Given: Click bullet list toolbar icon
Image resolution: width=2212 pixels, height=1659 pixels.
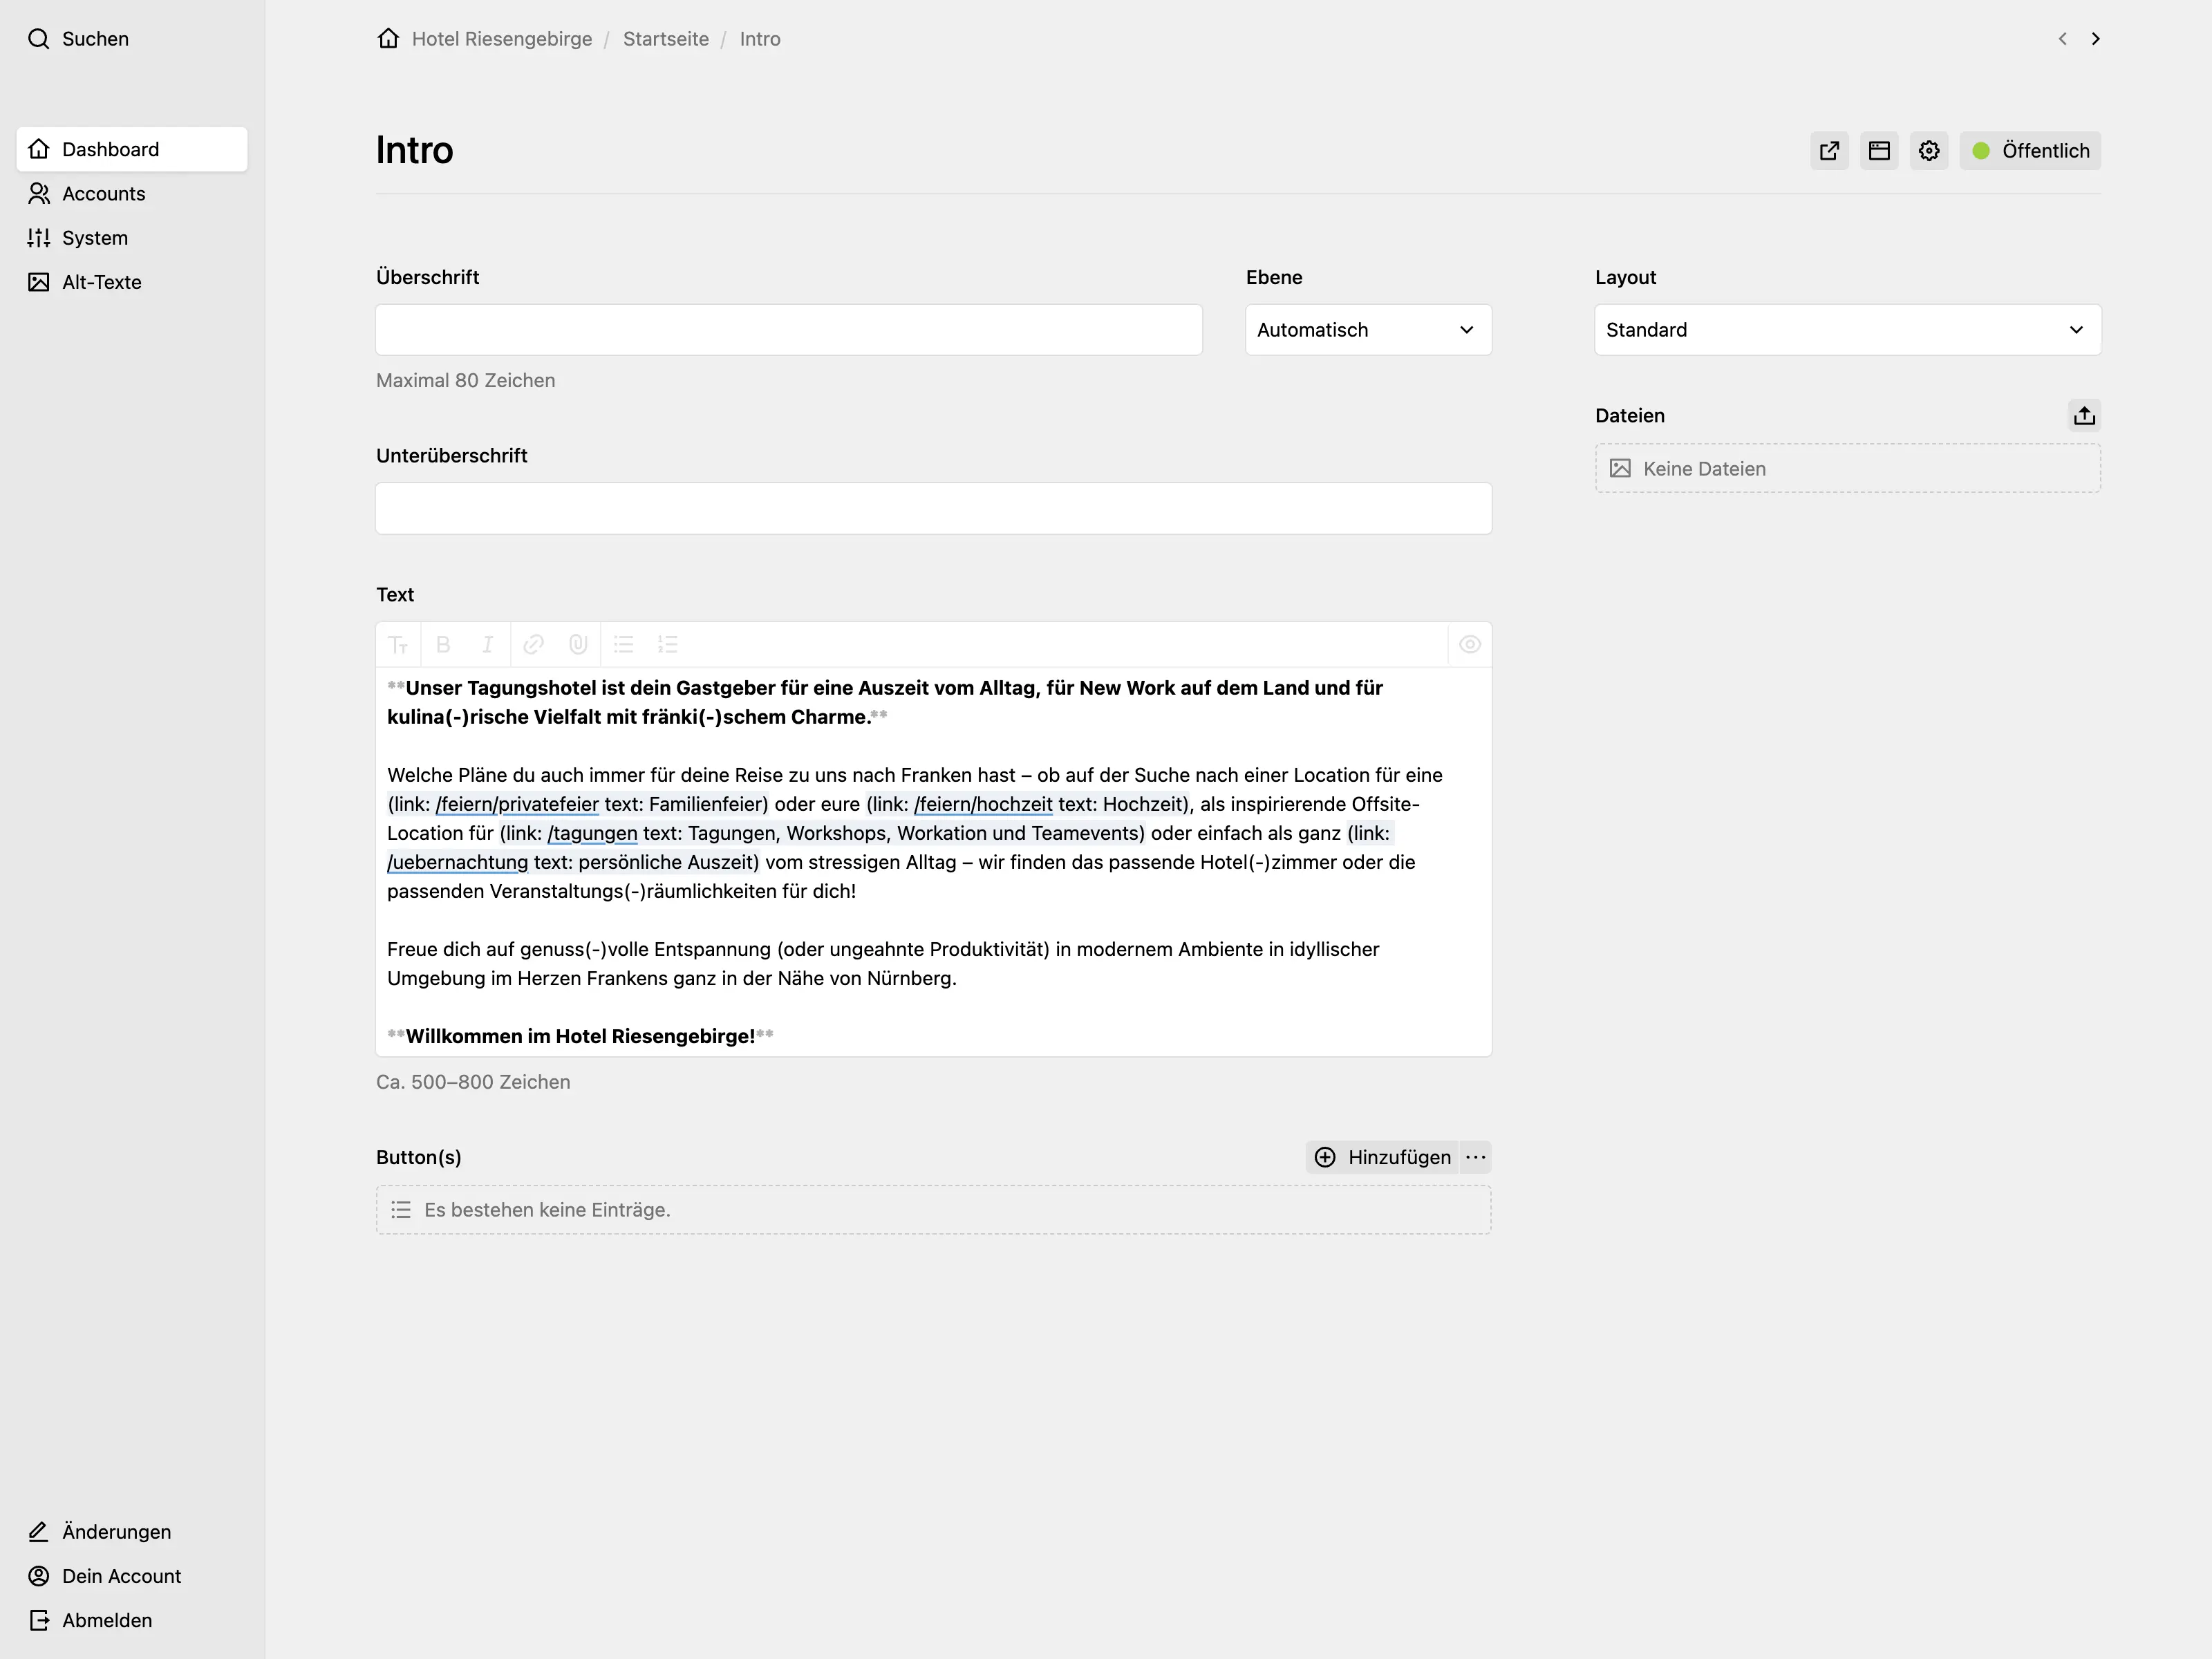Looking at the screenshot, I should (x=623, y=645).
